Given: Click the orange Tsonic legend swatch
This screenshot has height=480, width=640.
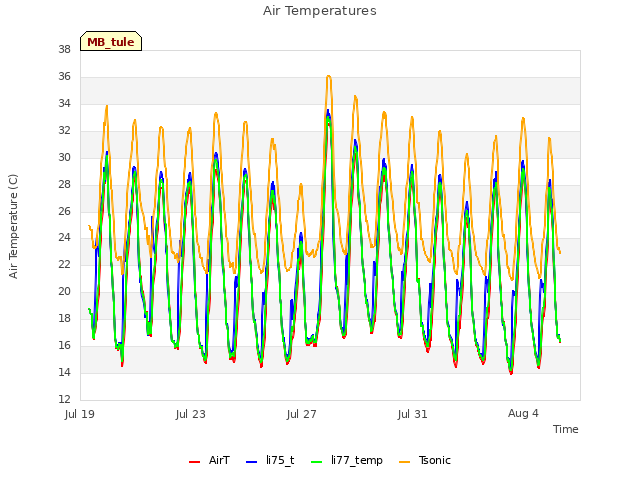Looking at the screenshot, I should coord(404,462).
